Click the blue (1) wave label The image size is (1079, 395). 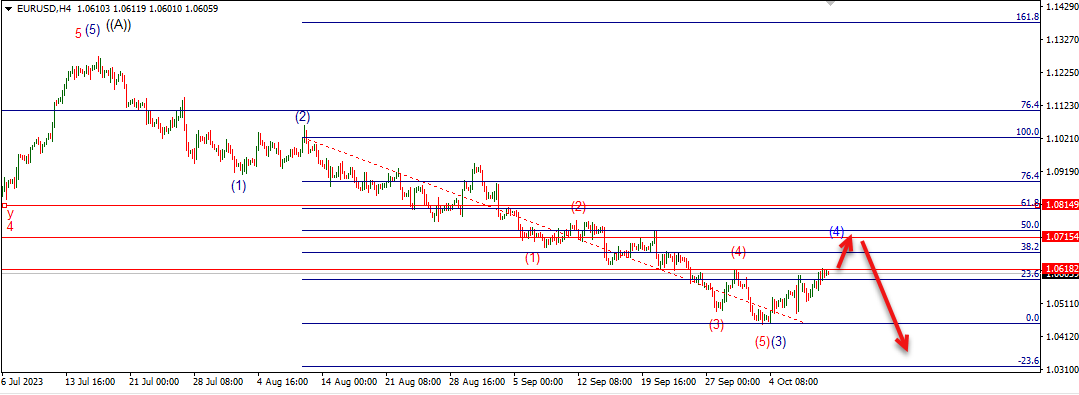(238, 186)
